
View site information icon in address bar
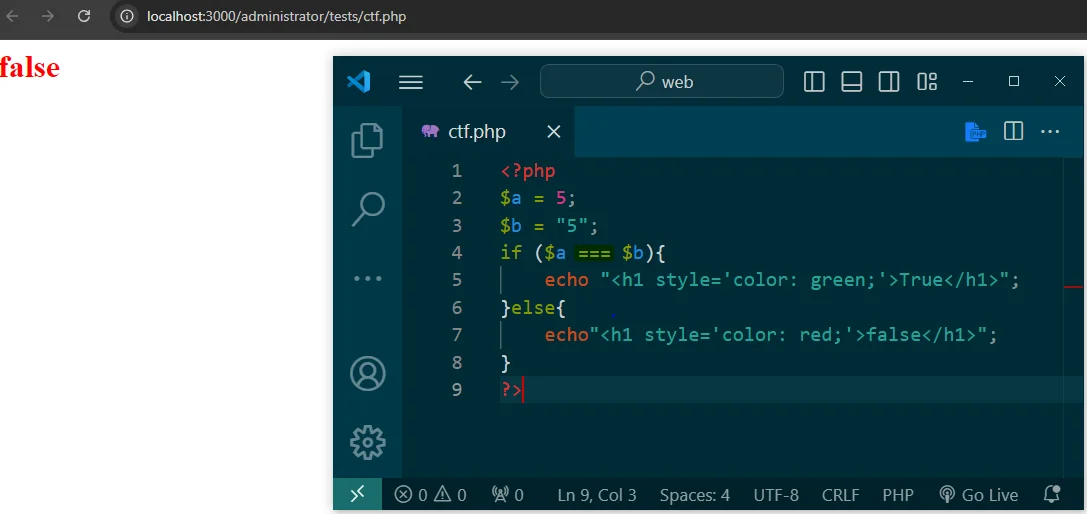pyautogui.click(x=127, y=16)
